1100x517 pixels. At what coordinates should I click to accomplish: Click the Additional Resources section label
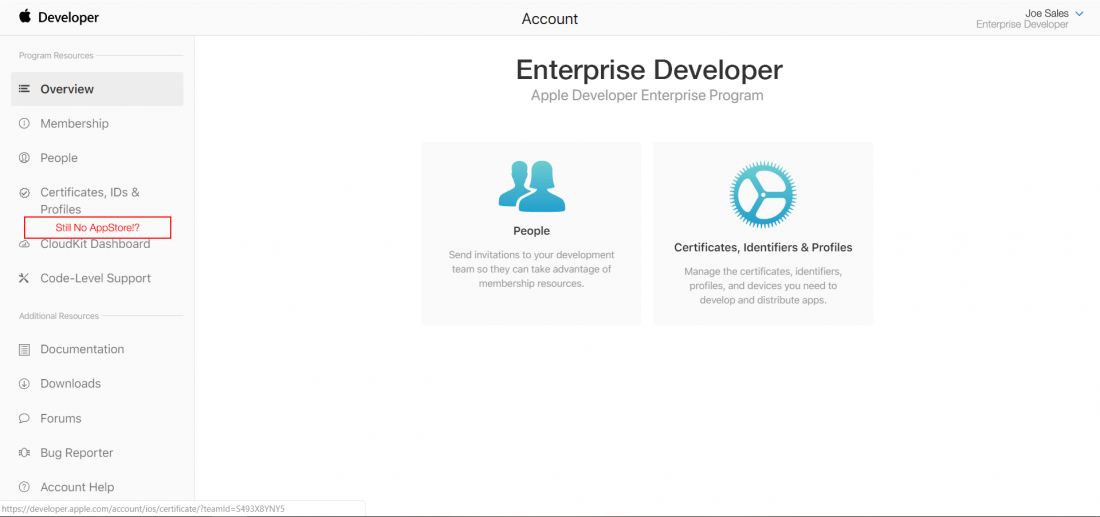[x=59, y=316]
